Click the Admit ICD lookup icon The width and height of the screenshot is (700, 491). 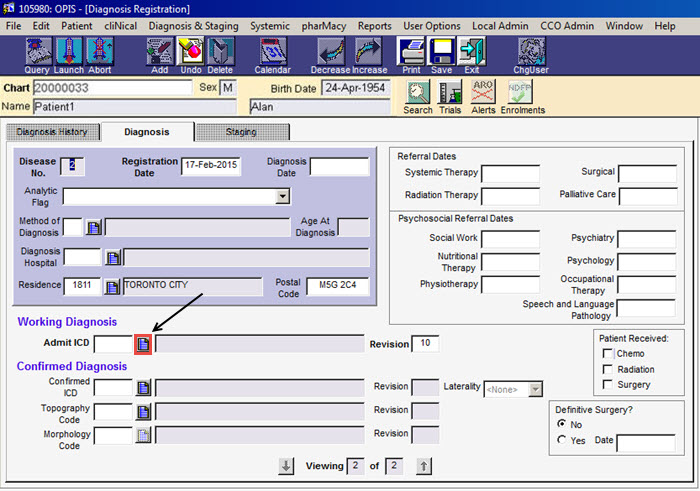143,344
